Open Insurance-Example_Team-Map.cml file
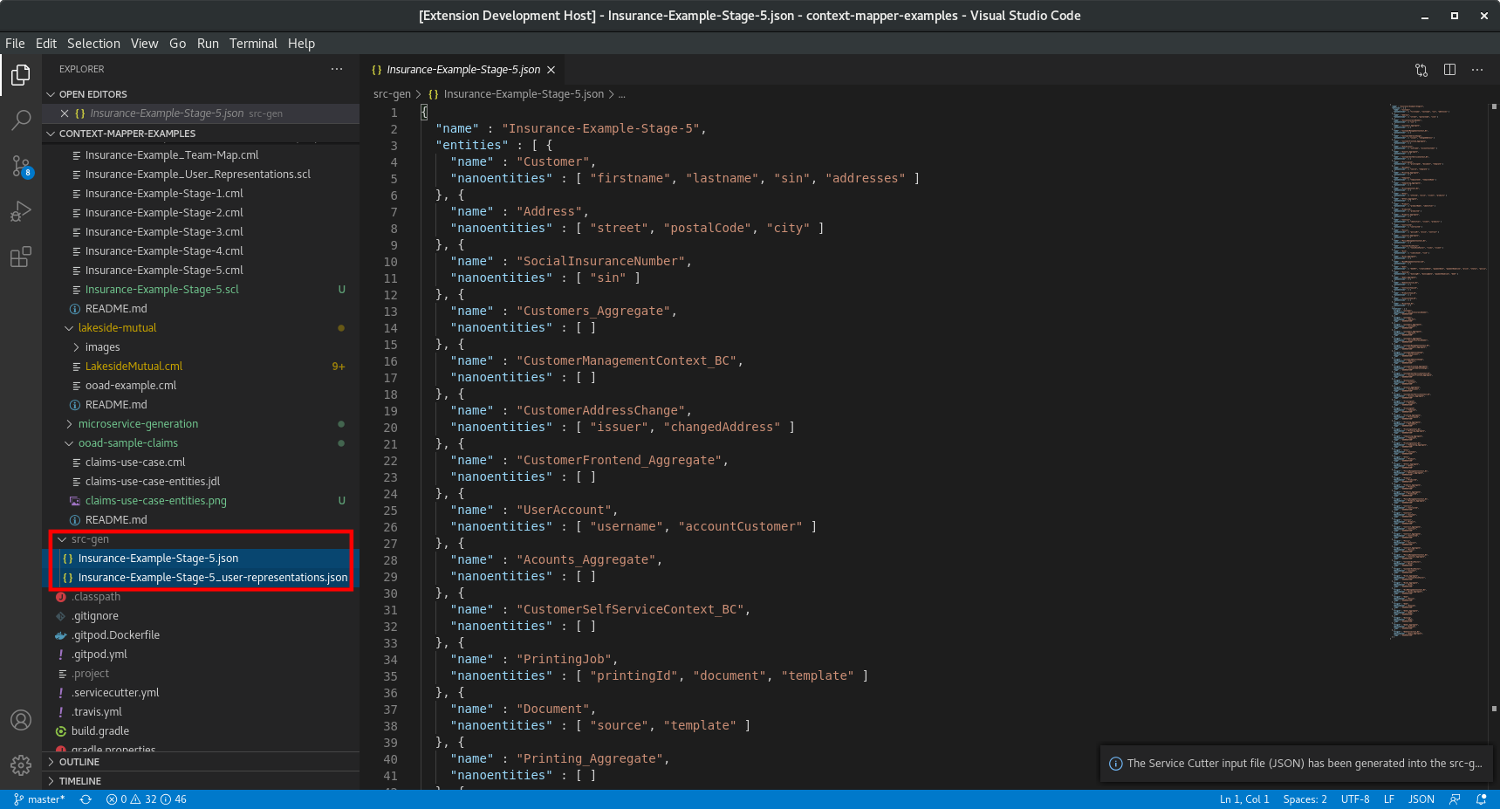The image size is (1500, 809). pyautogui.click(x=200, y=155)
